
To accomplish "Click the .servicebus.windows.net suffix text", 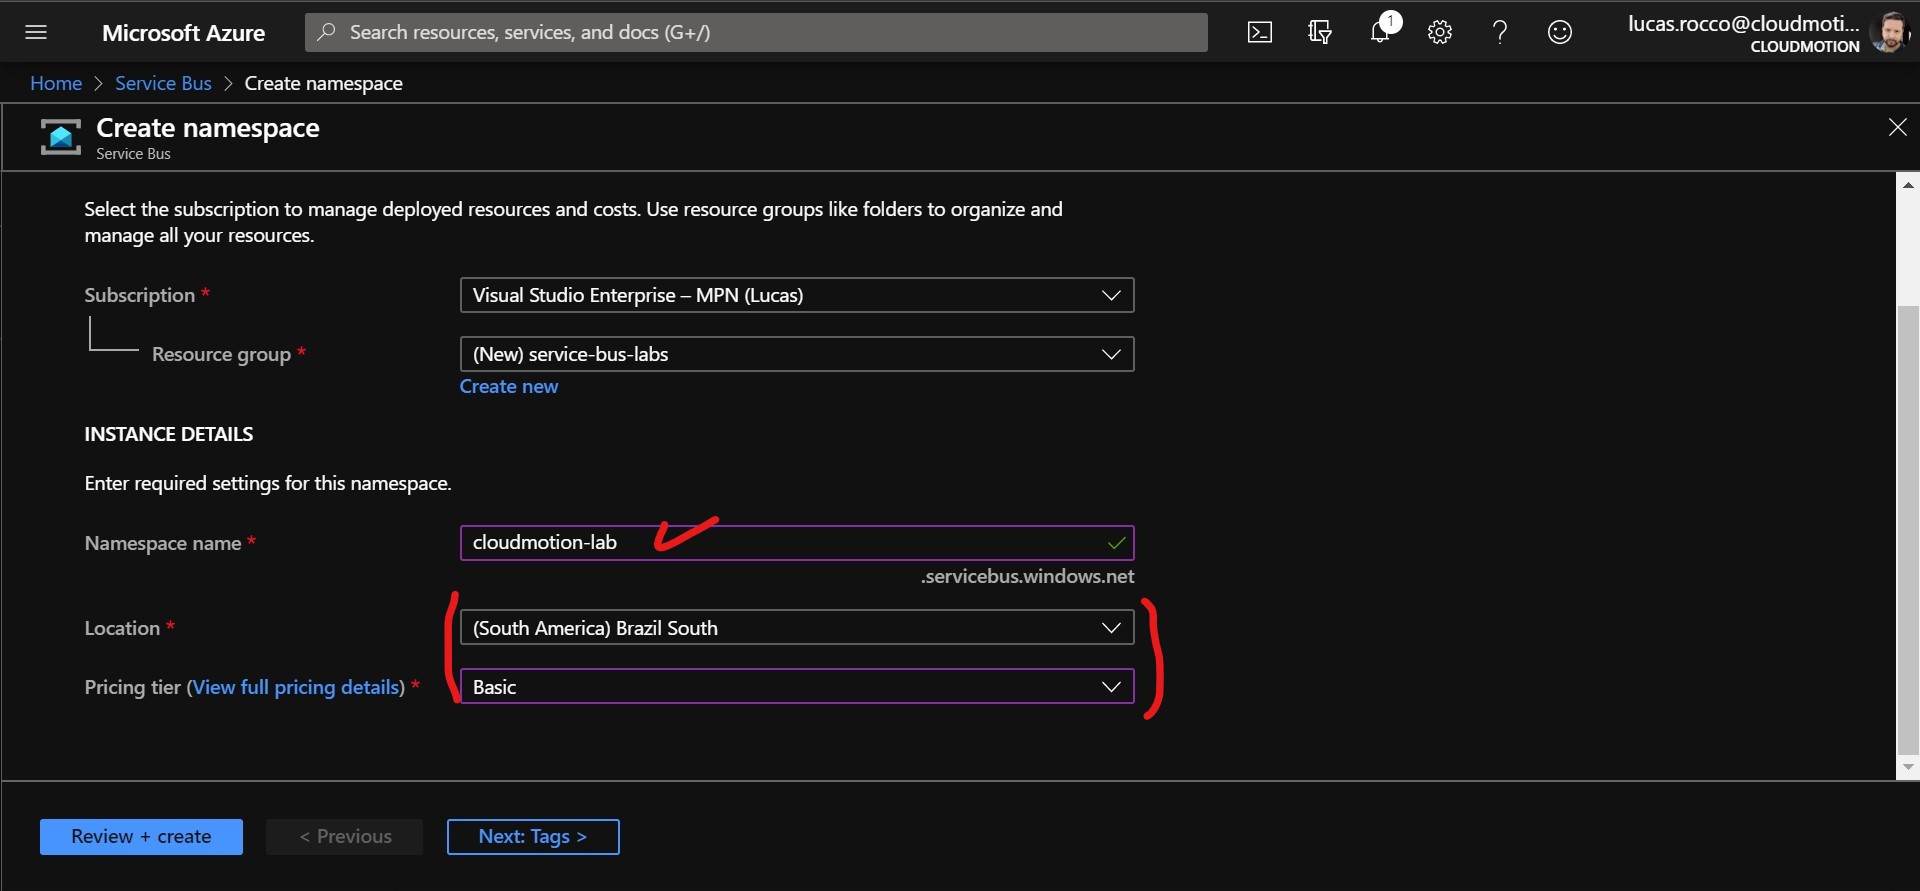I will (x=1027, y=576).
